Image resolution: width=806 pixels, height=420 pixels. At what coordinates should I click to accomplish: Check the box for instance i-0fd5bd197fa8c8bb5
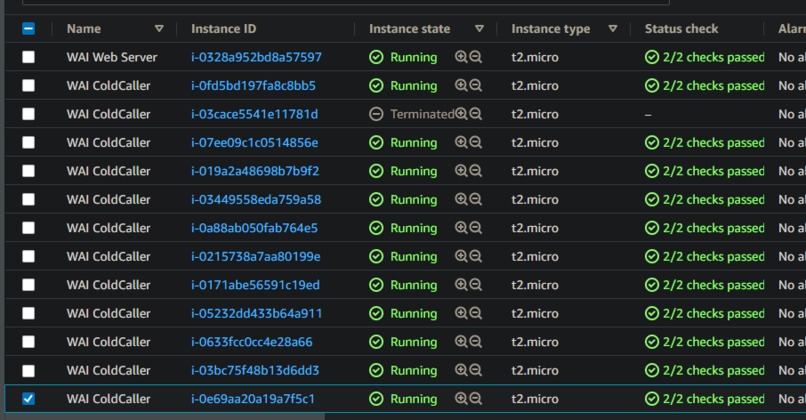(x=28, y=85)
